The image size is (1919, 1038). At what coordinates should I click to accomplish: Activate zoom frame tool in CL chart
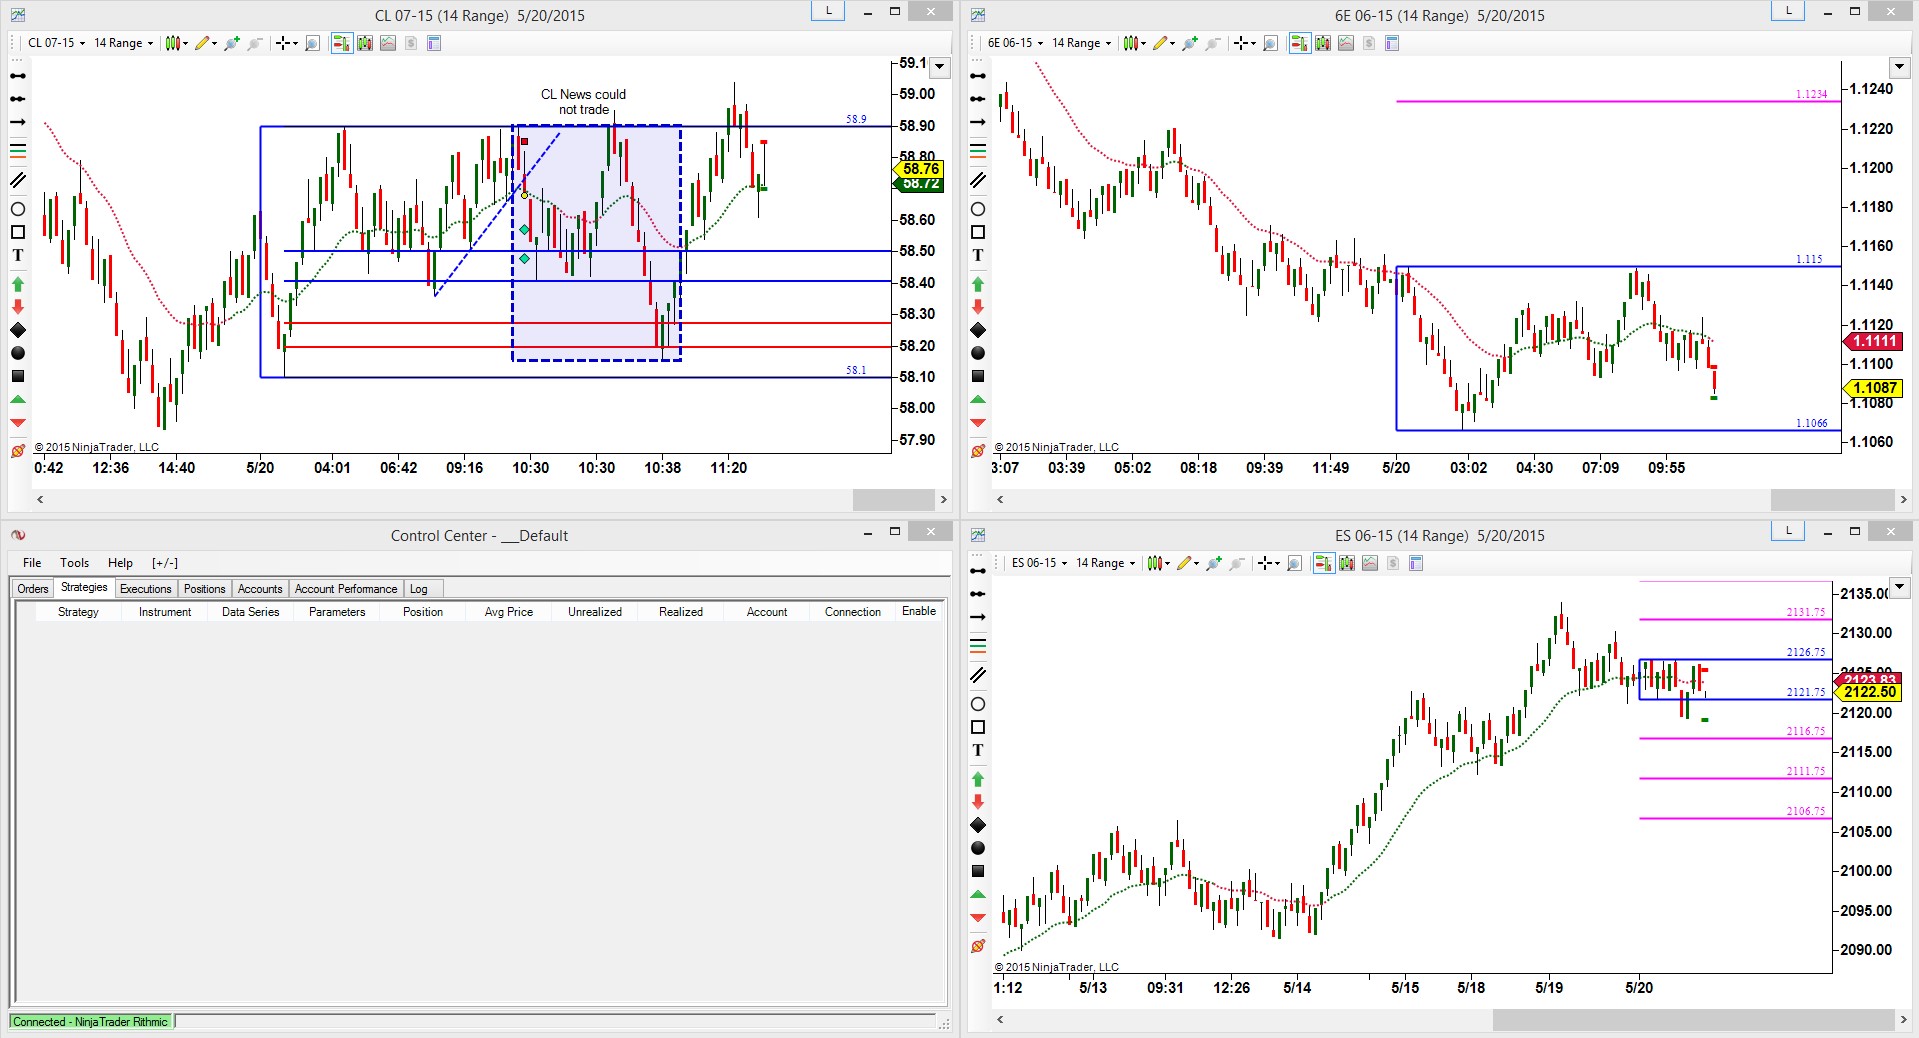pos(312,43)
